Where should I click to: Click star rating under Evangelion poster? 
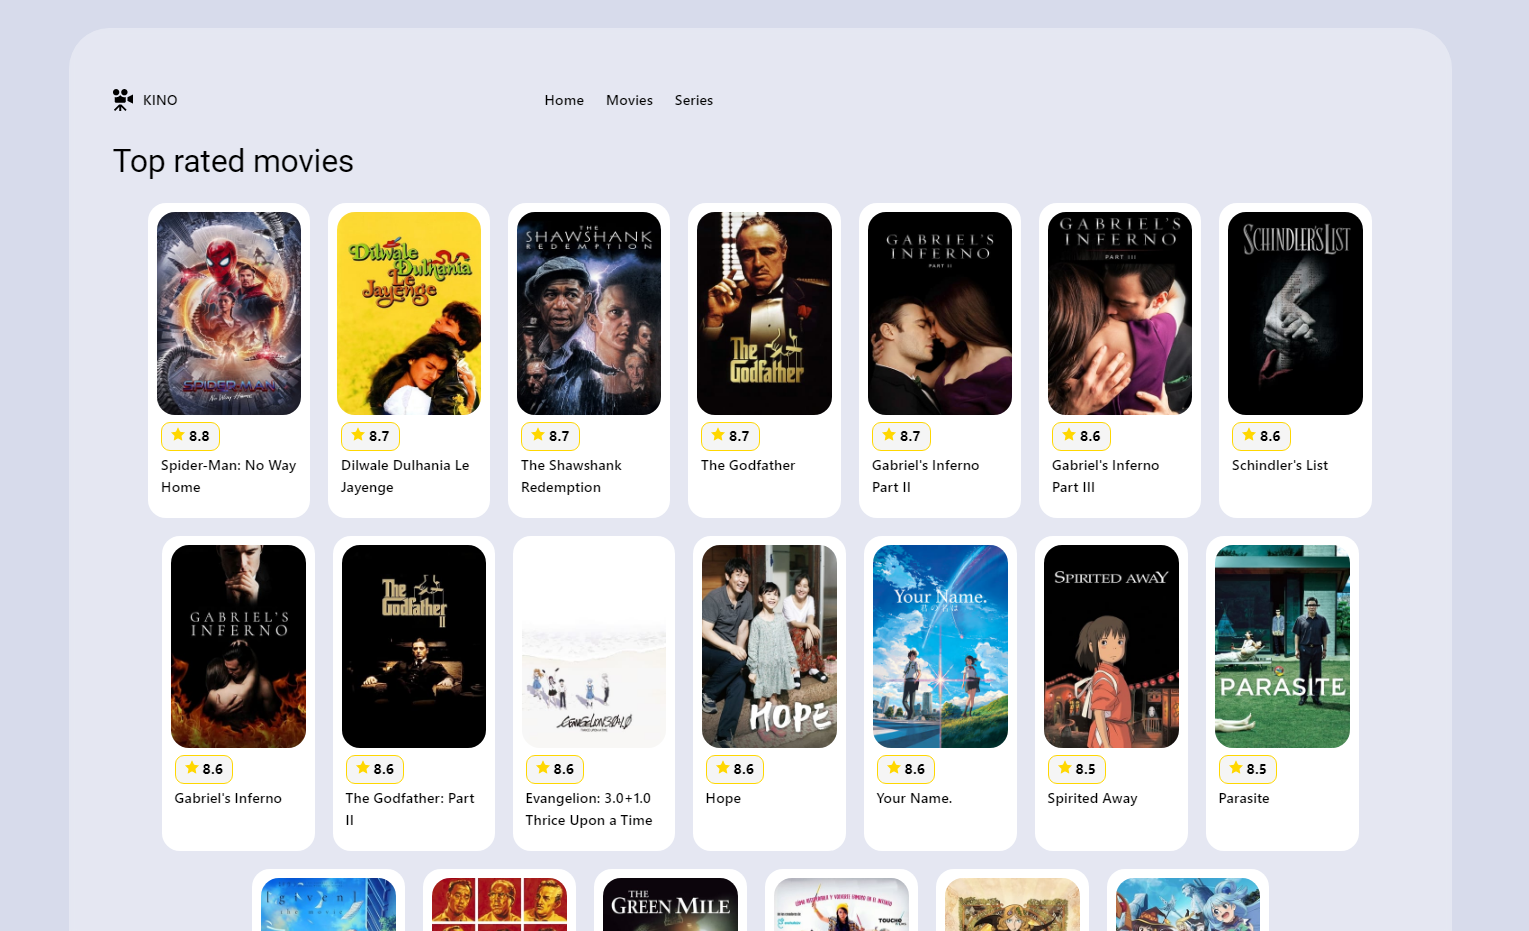tap(555, 769)
